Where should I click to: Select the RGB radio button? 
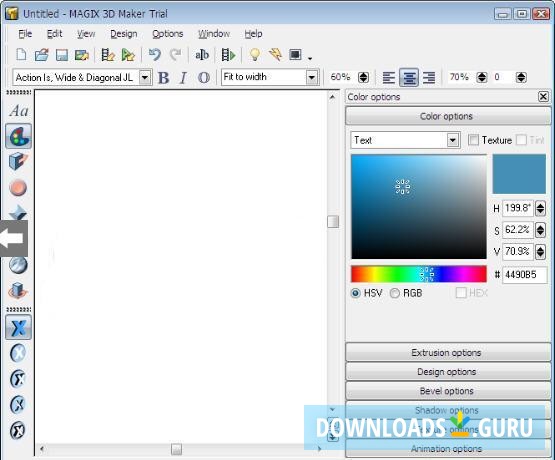click(395, 293)
